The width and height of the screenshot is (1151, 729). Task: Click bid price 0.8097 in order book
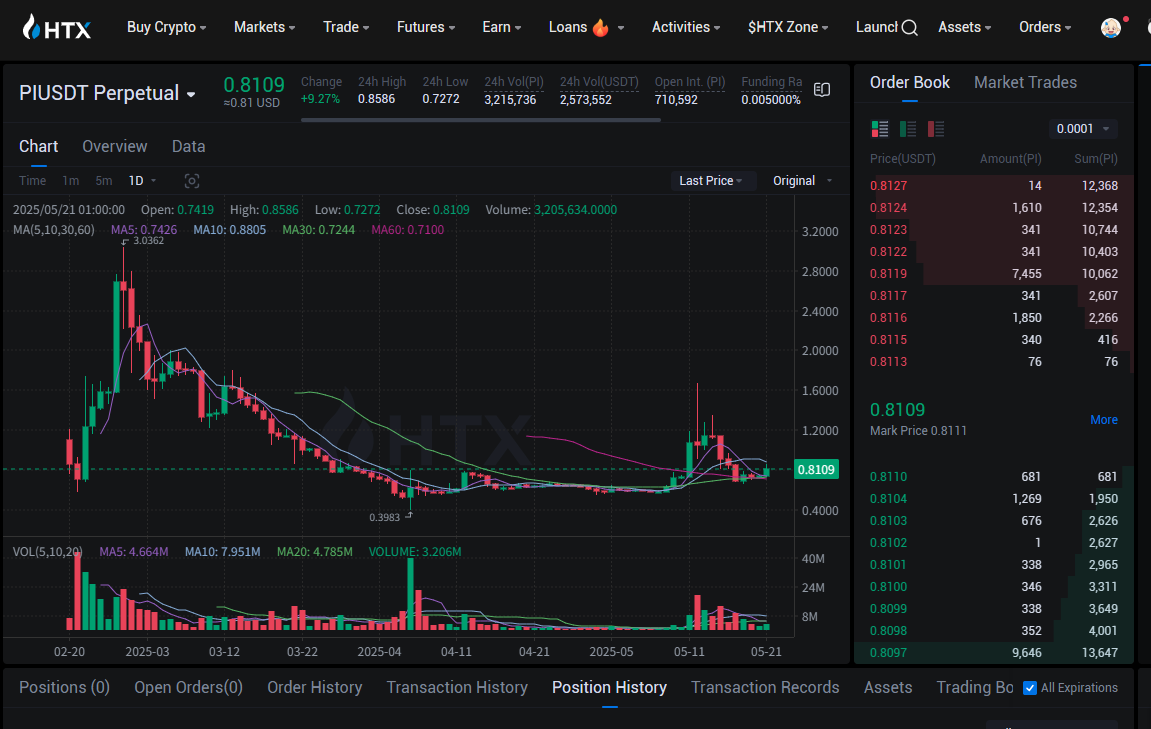click(888, 653)
